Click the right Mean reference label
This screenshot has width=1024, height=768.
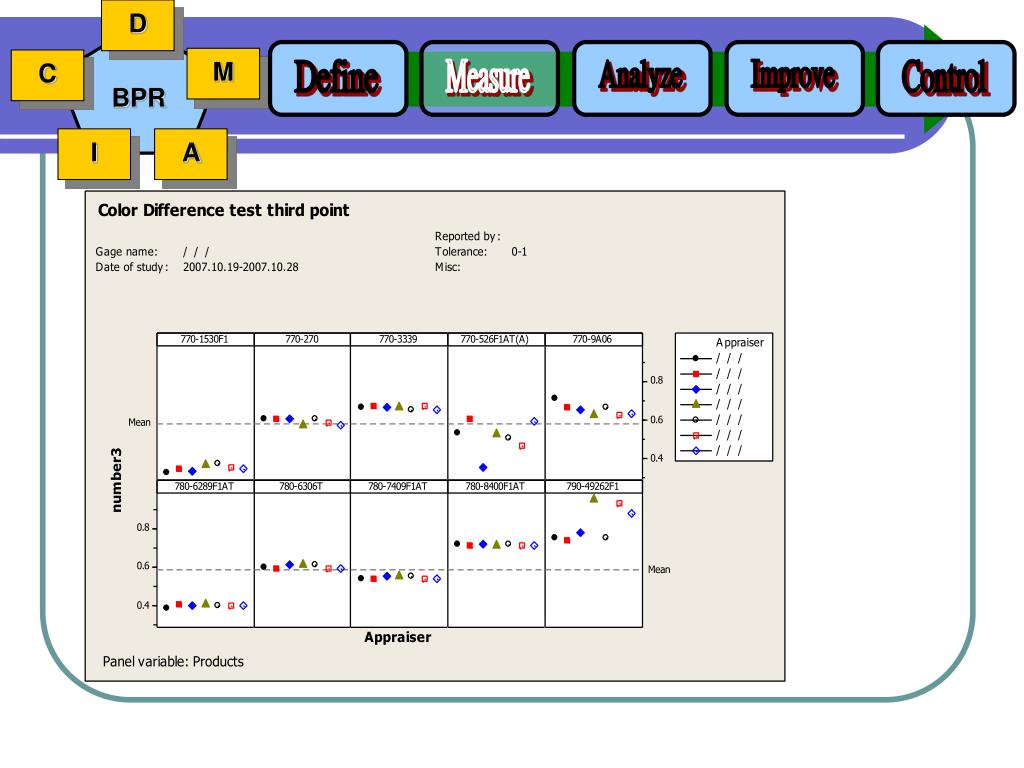[659, 569]
